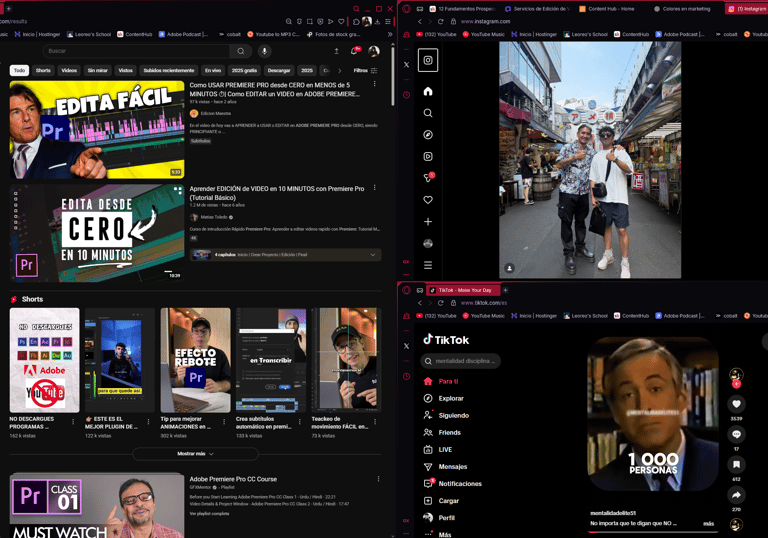Reload the Instagram page

(440, 22)
